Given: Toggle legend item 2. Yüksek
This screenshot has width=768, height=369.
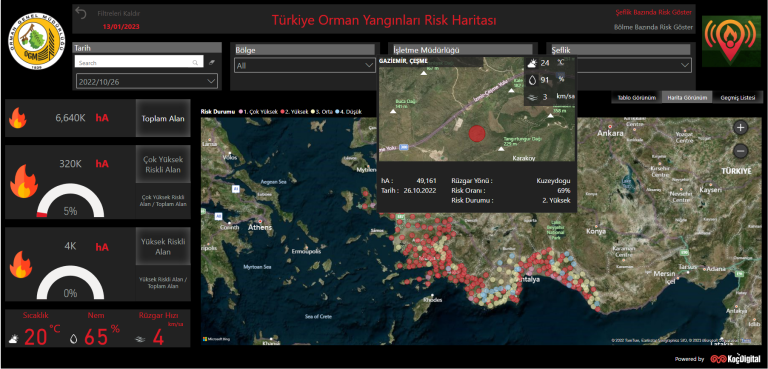Looking at the screenshot, I should pos(294,111).
